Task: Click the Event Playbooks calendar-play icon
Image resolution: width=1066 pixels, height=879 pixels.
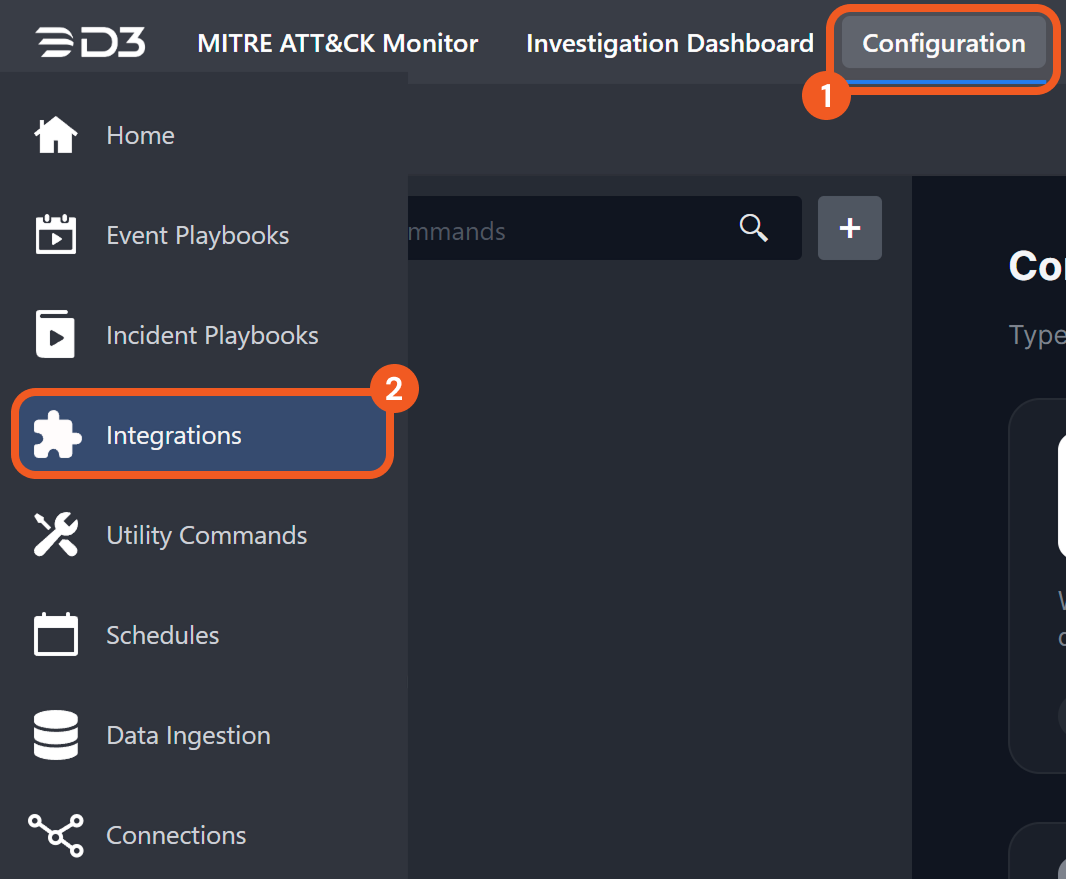Action: [56, 235]
